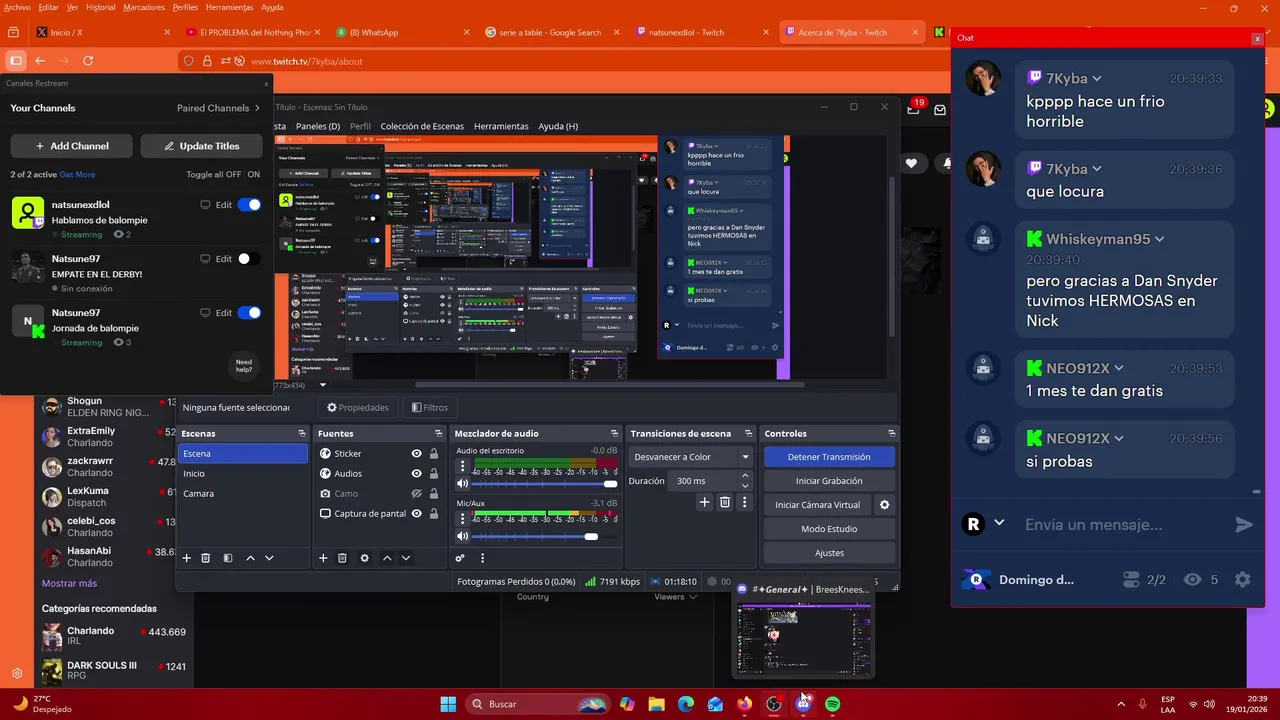Open the Ayuda (H) menu in OBS
Screen dimensions: 1280x720
tap(558, 126)
